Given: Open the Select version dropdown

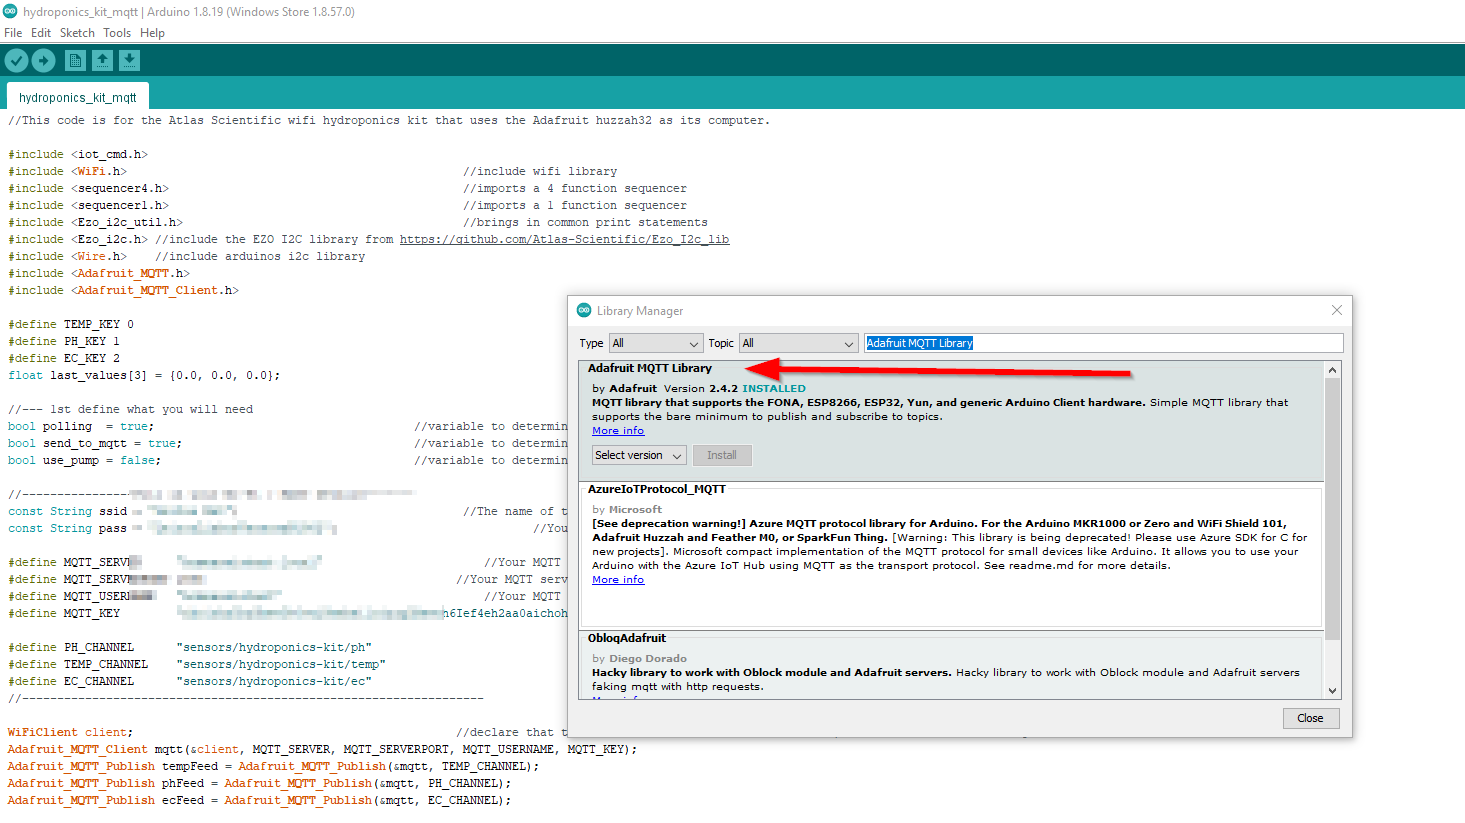Looking at the screenshot, I should click(x=639, y=455).
